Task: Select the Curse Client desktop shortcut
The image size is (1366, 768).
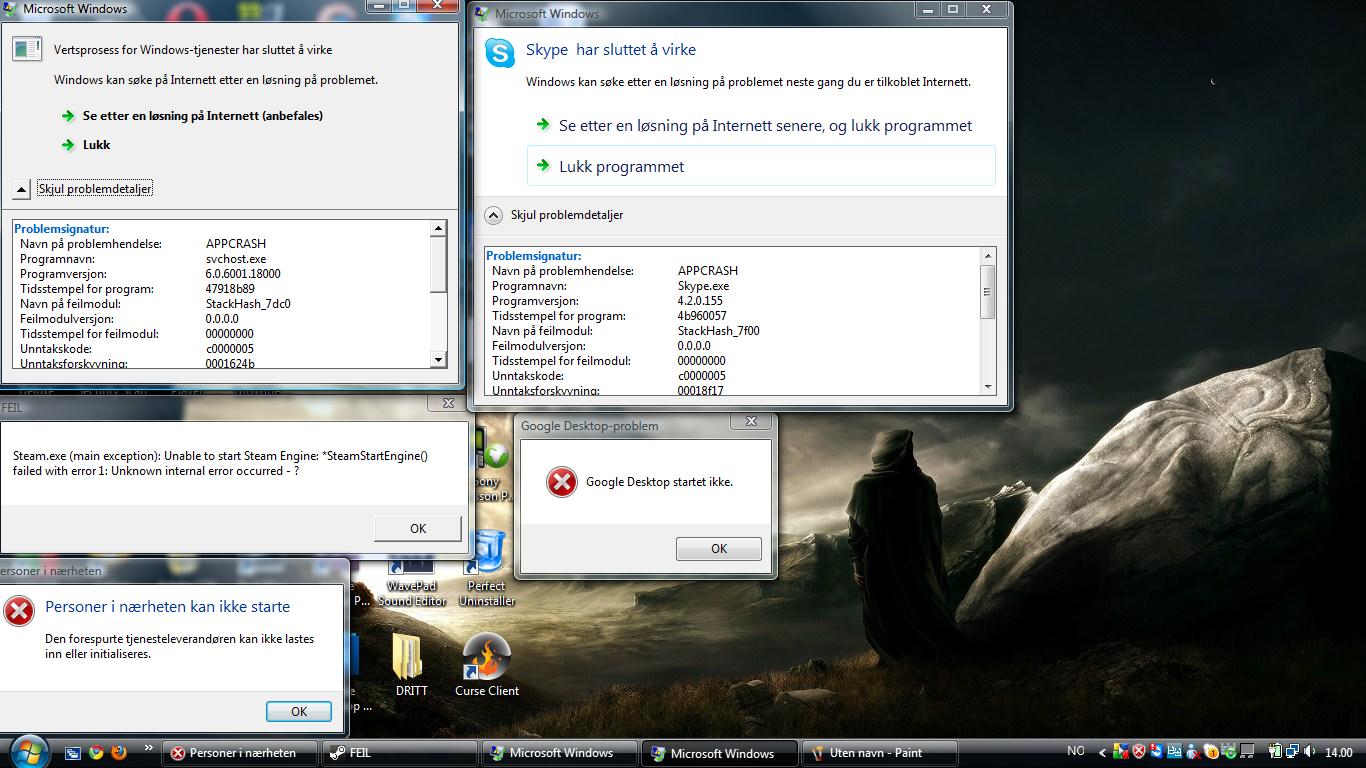Action: click(x=487, y=665)
